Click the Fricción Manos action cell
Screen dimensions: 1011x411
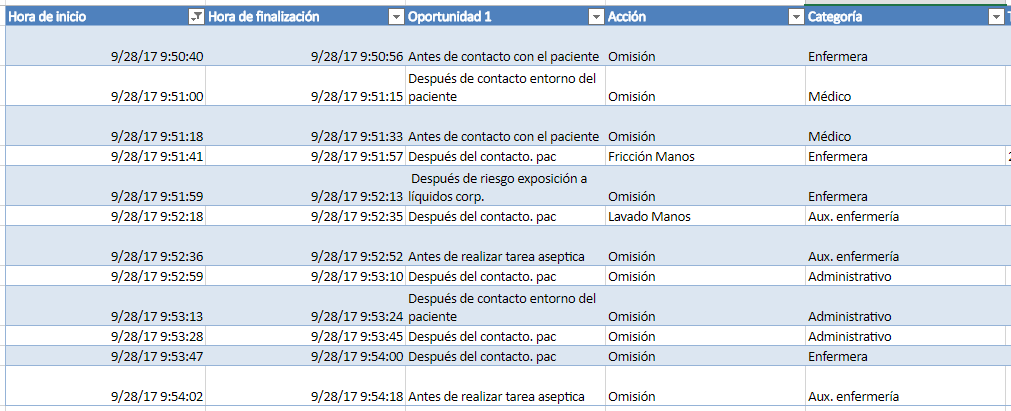(x=651, y=157)
